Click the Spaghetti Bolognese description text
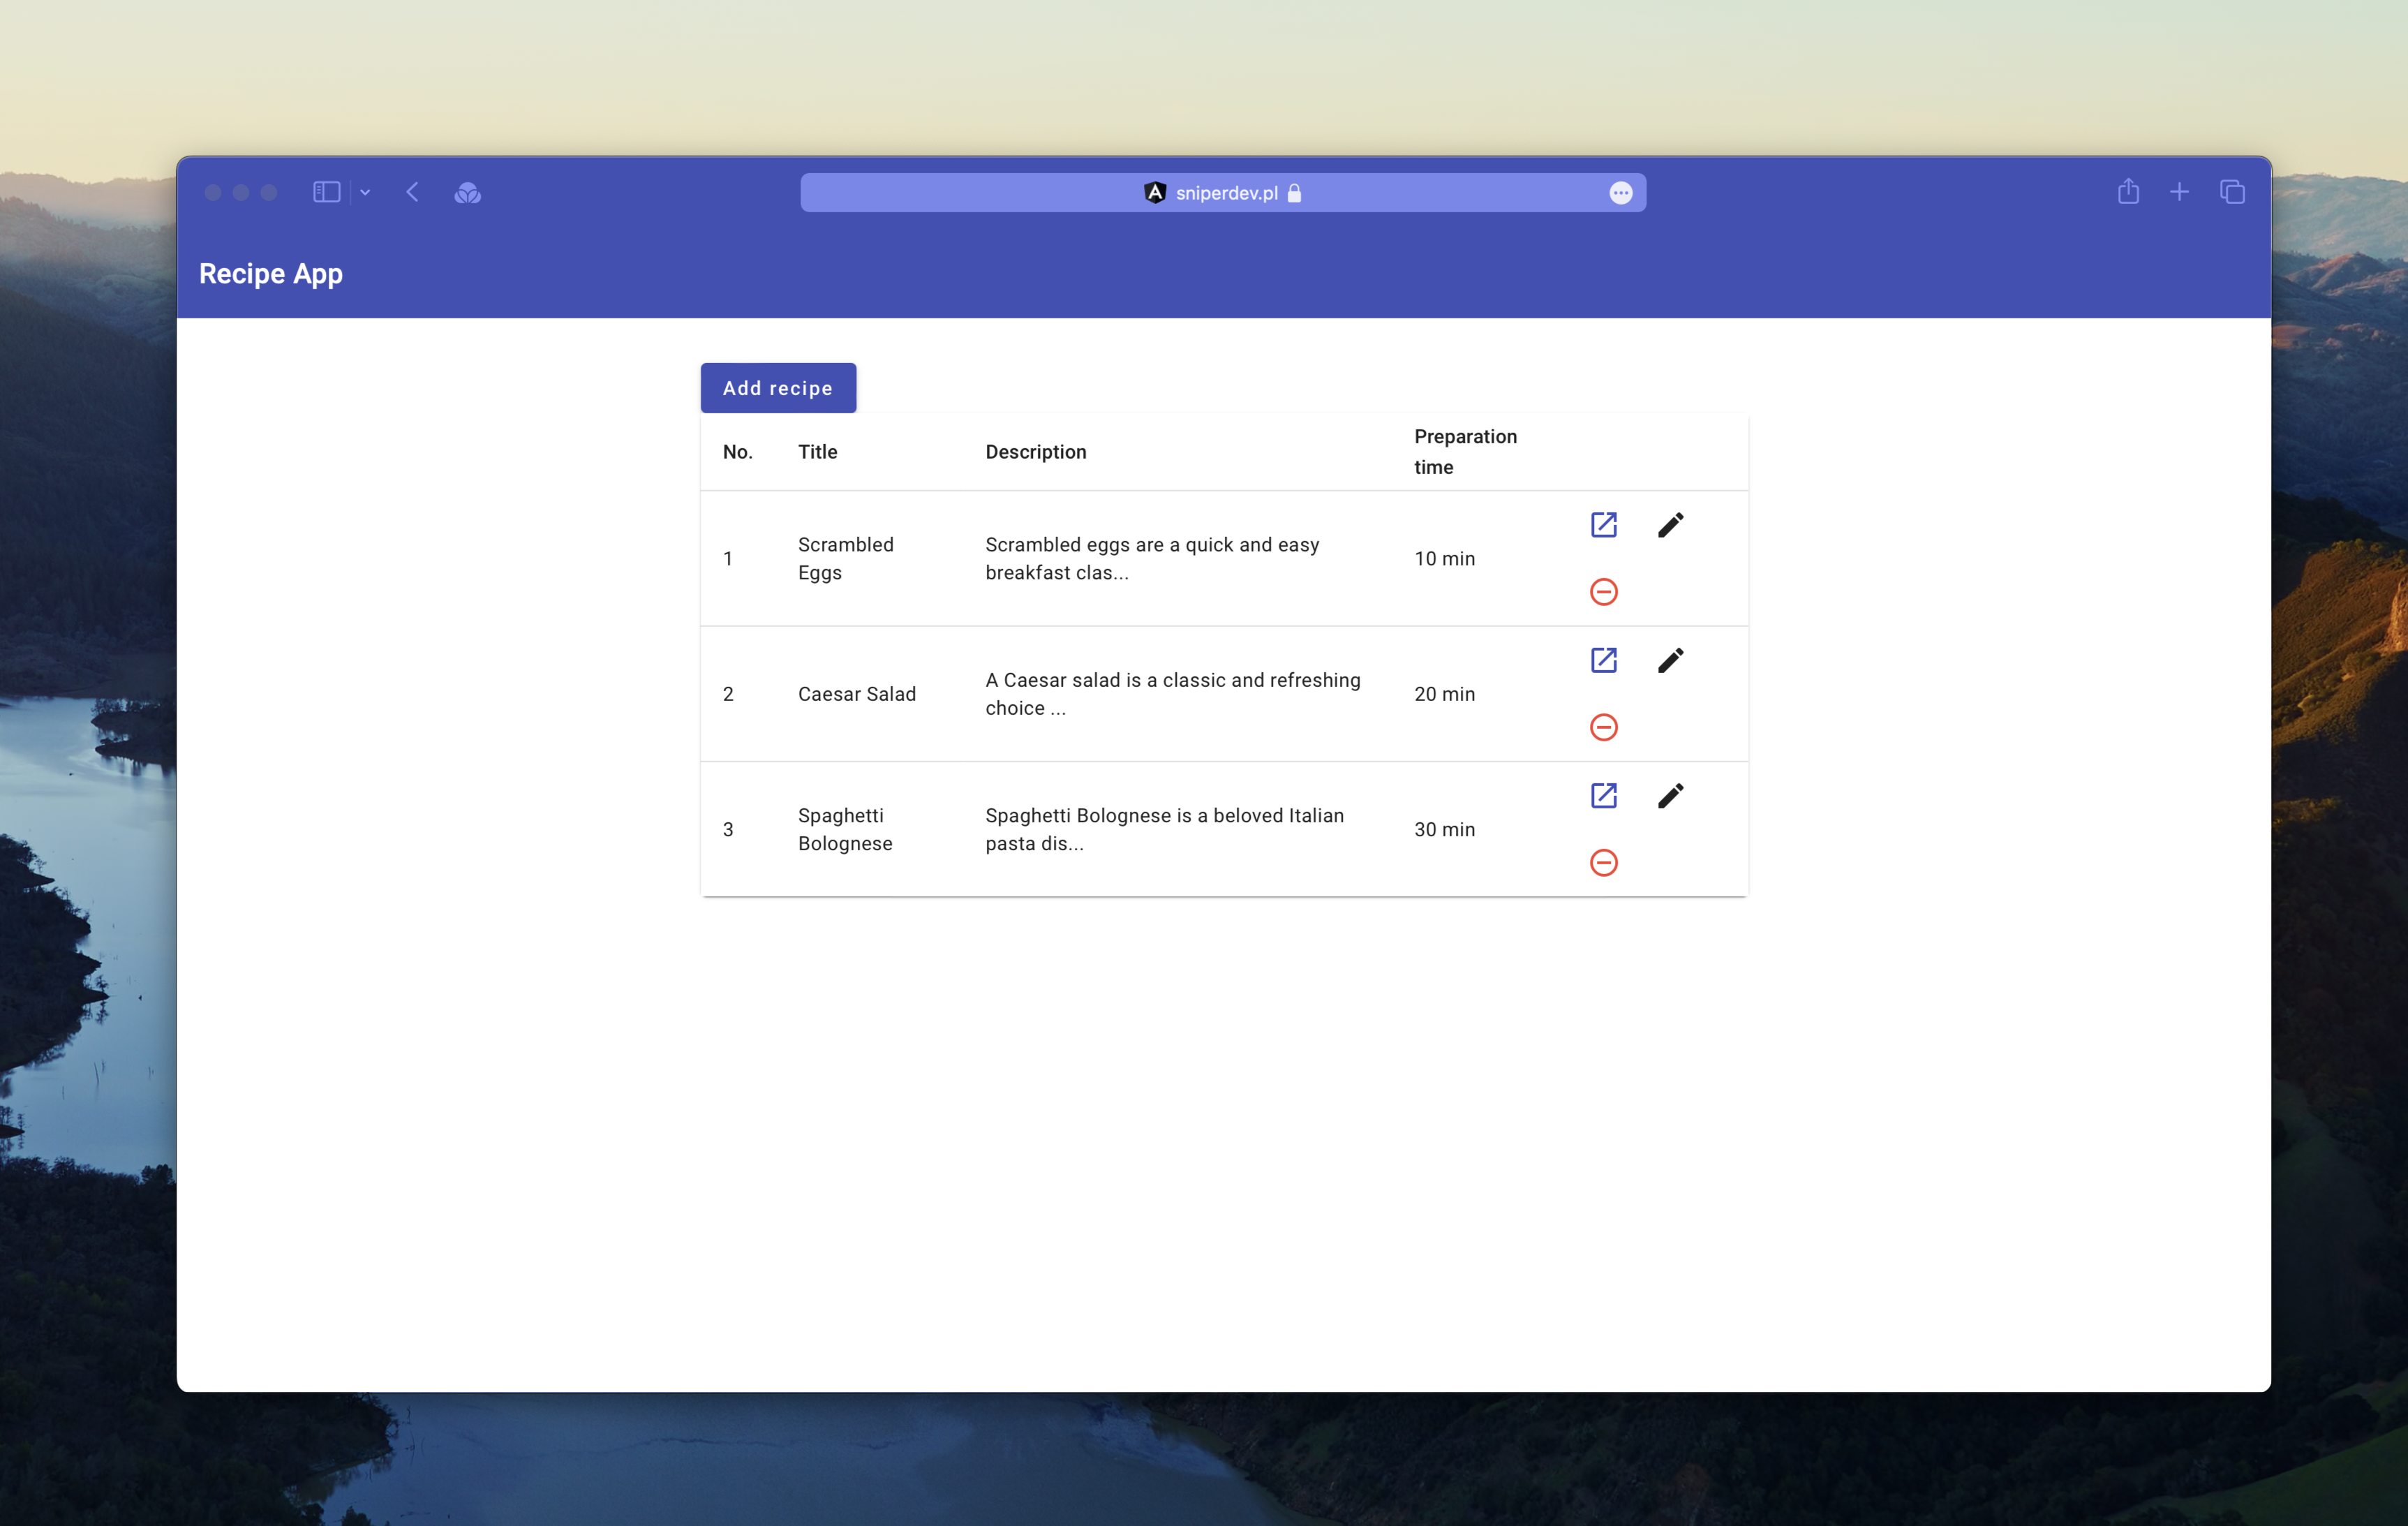Screen dimensions: 2408x1526 (x=1164, y=829)
